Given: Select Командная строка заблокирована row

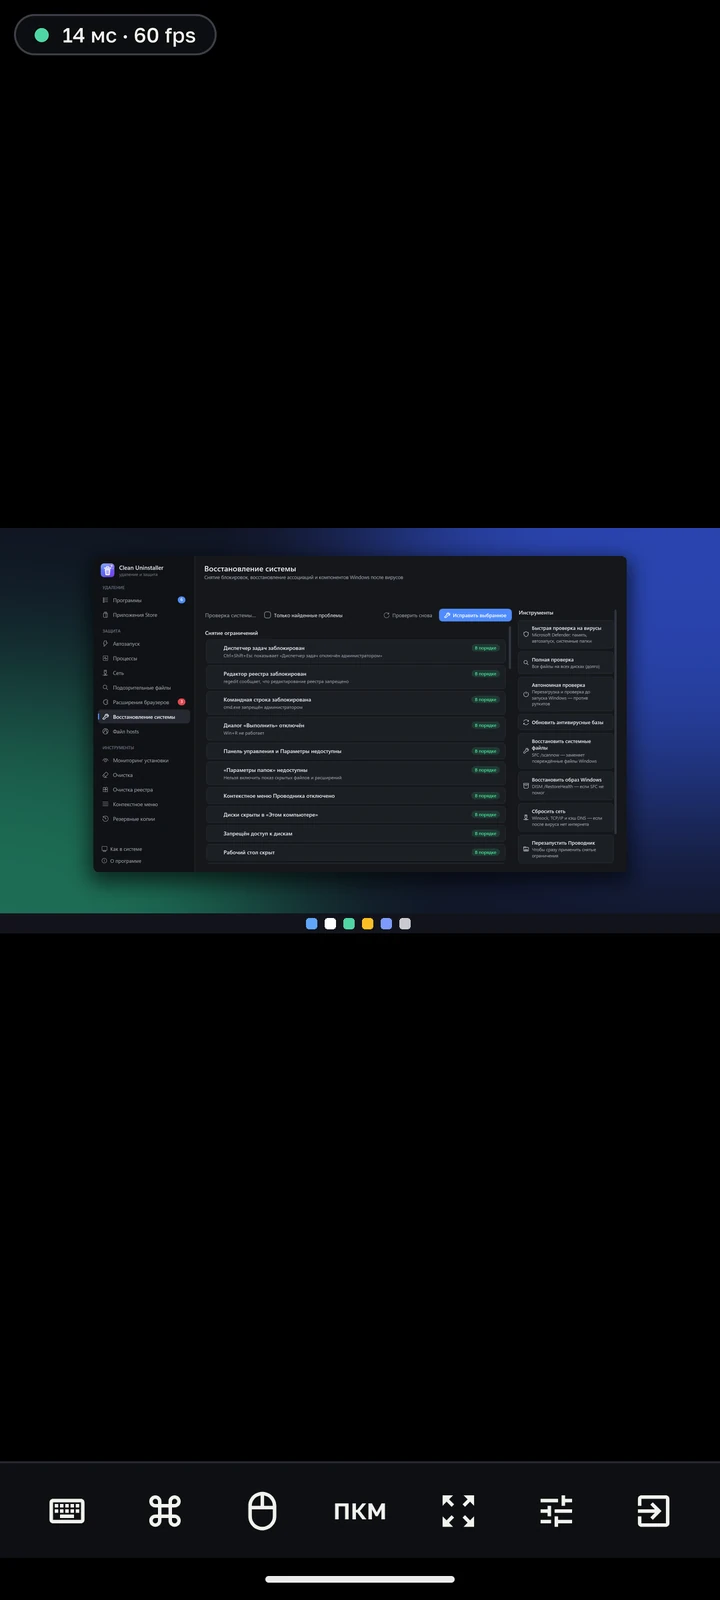Looking at the screenshot, I should [x=356, y=703].
